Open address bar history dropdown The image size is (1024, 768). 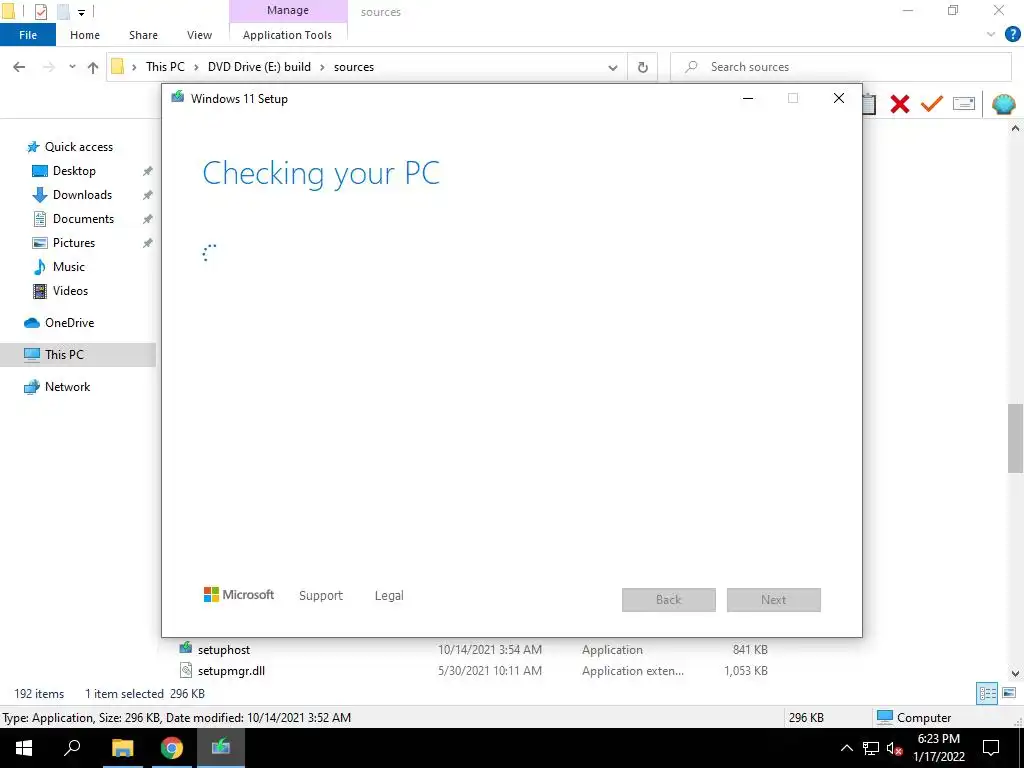point(613,67)
